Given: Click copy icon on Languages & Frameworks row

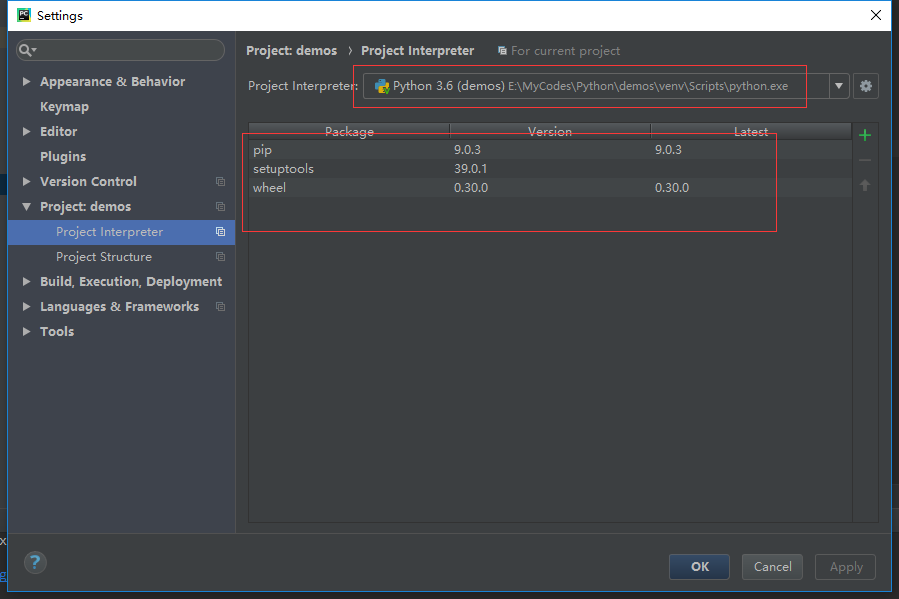Looking at the screenshot, I should (x=220, y=307).
